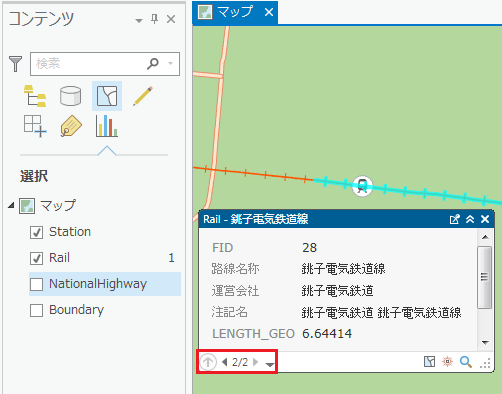
Task: Switch to the マップ view tab
Action: coord(235,12)
